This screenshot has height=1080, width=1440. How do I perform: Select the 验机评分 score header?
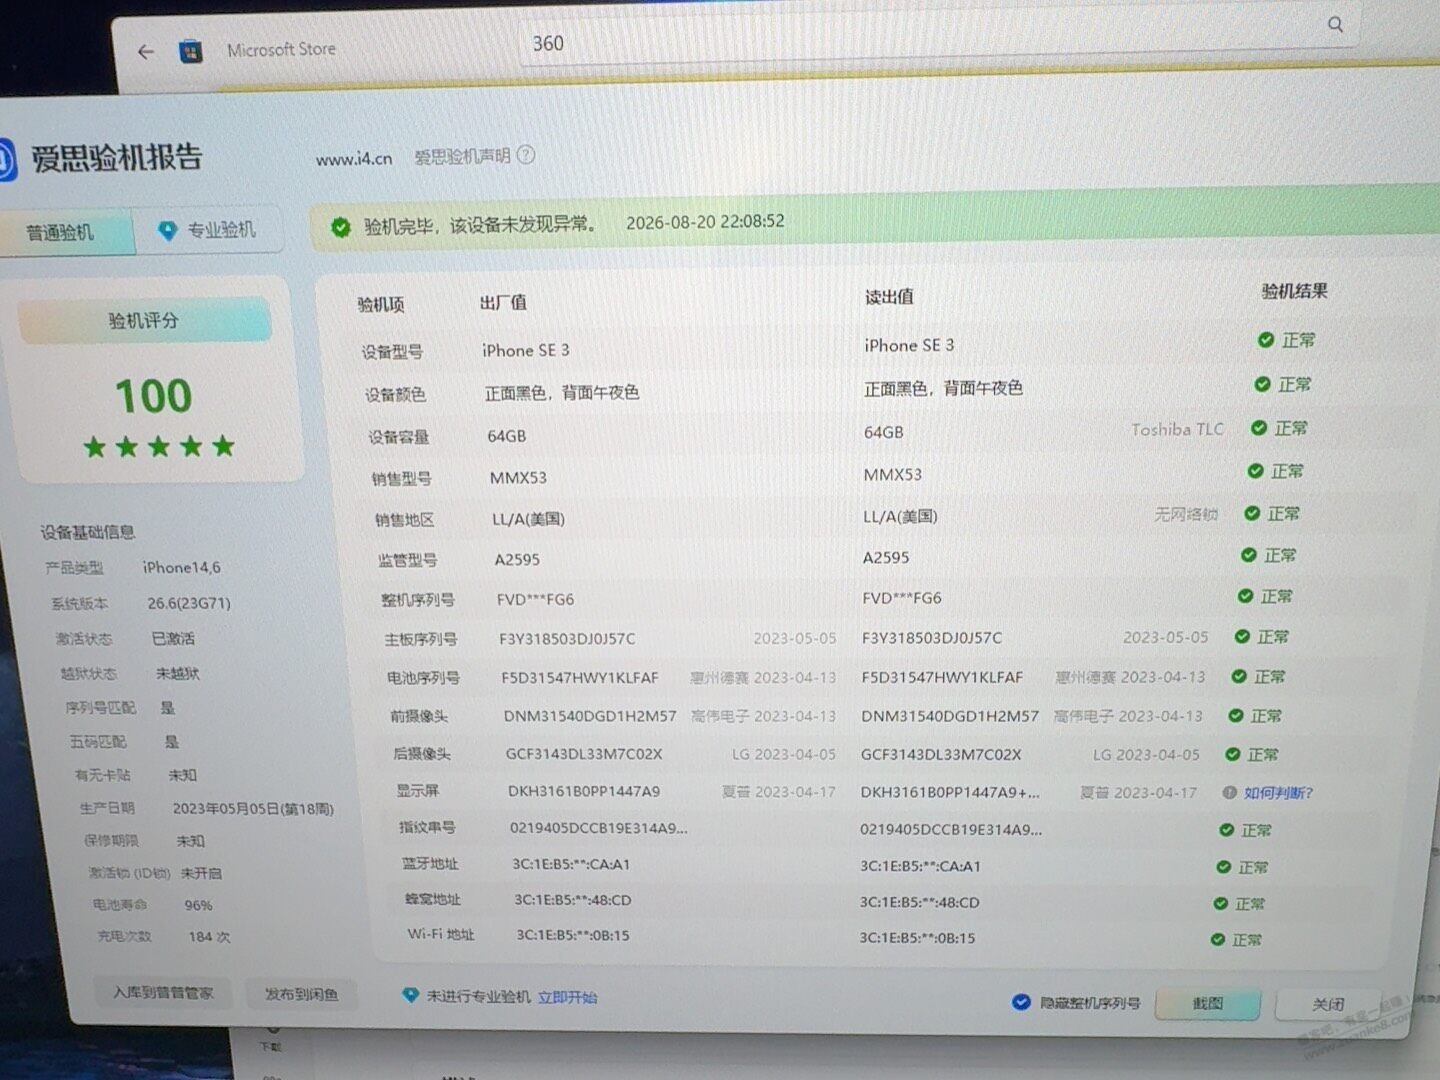(144, 321)
